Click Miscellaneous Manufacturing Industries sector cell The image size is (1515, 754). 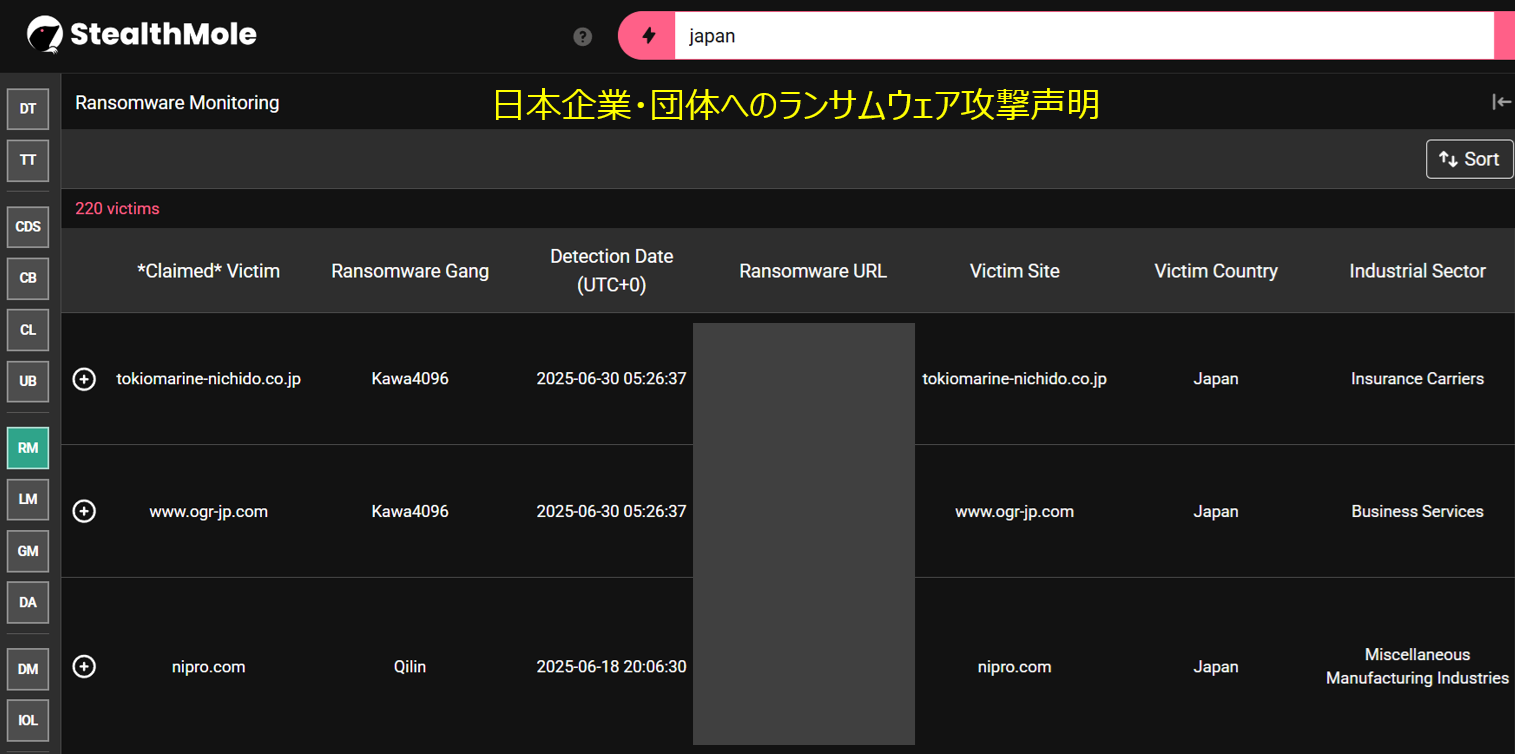coord(1417,666)
